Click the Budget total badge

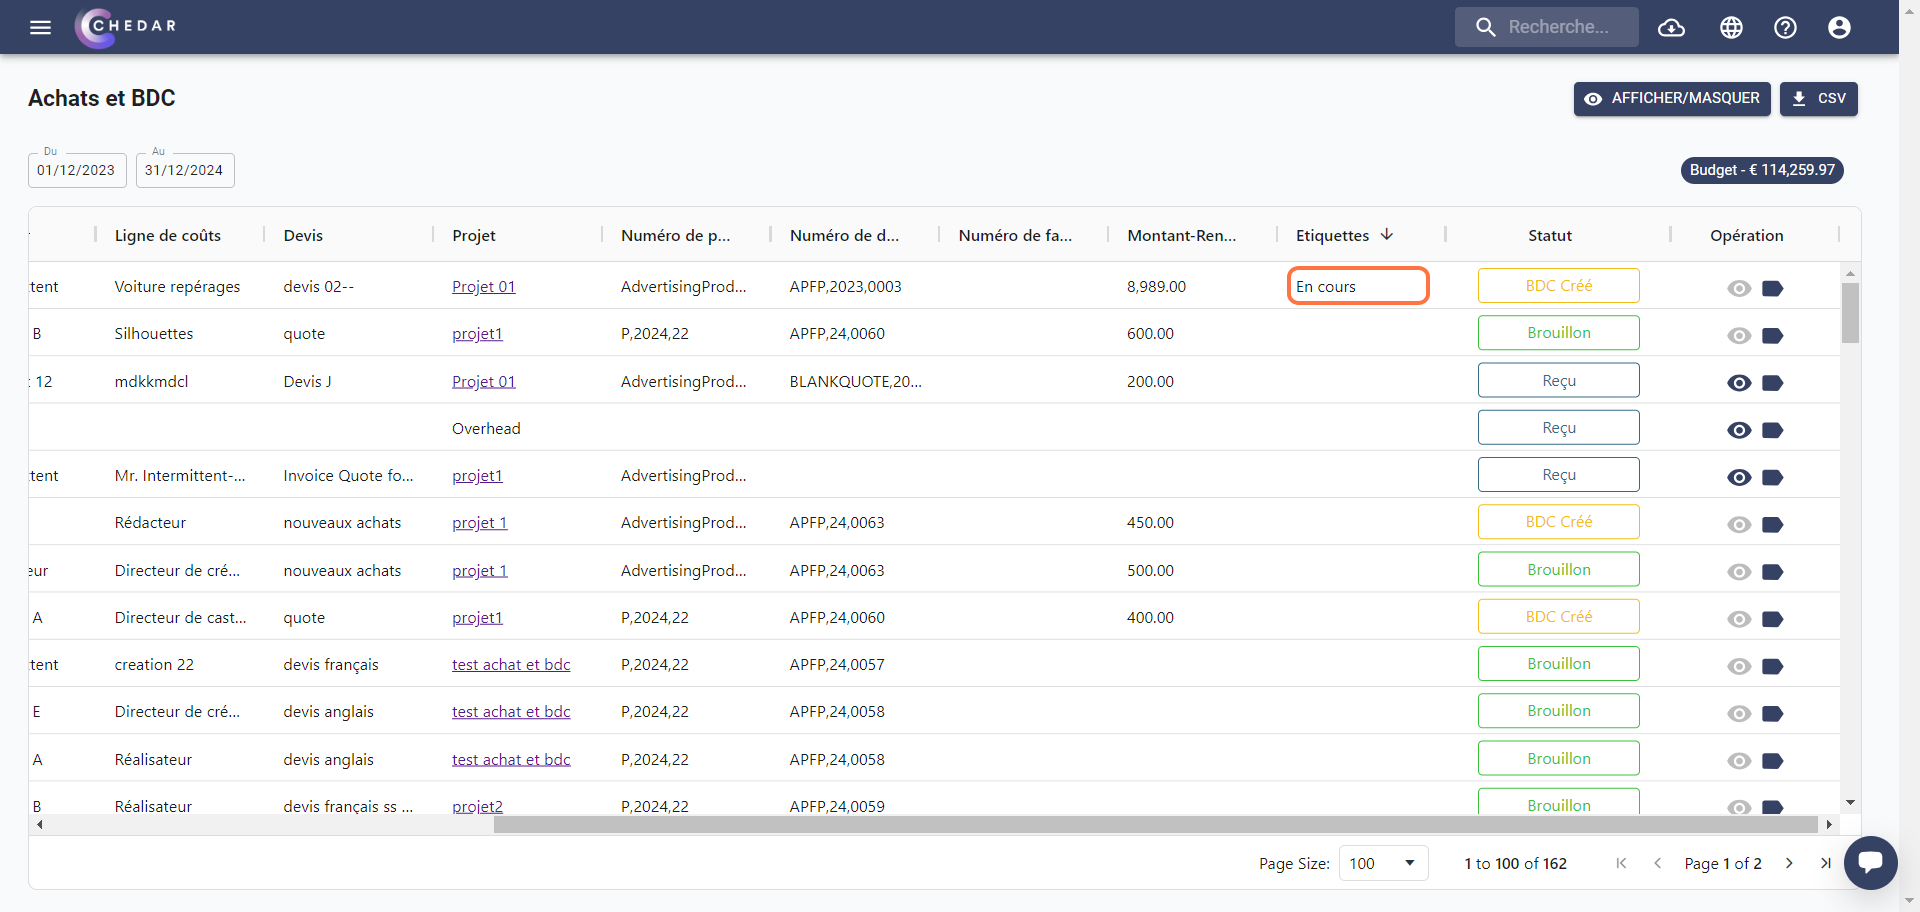[1762, 170]
